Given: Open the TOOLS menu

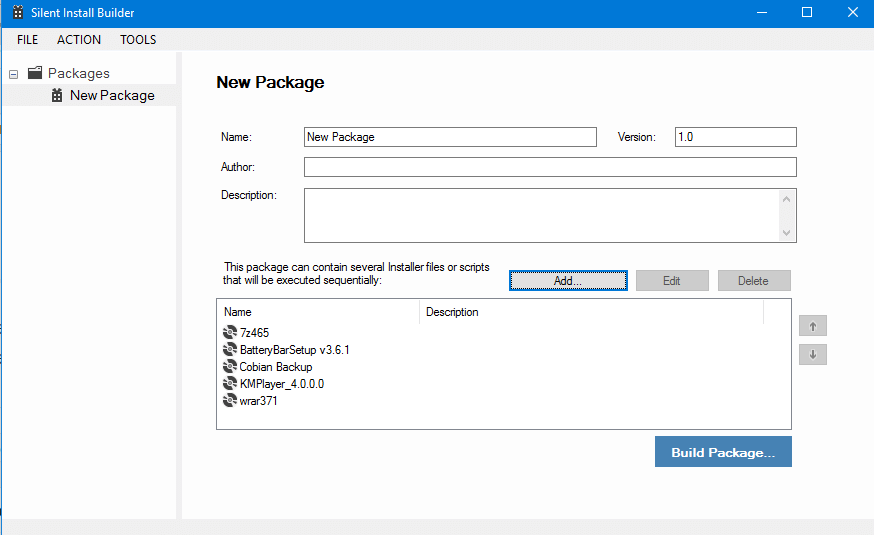Looking at the screenshot, I should pos(138,40).
